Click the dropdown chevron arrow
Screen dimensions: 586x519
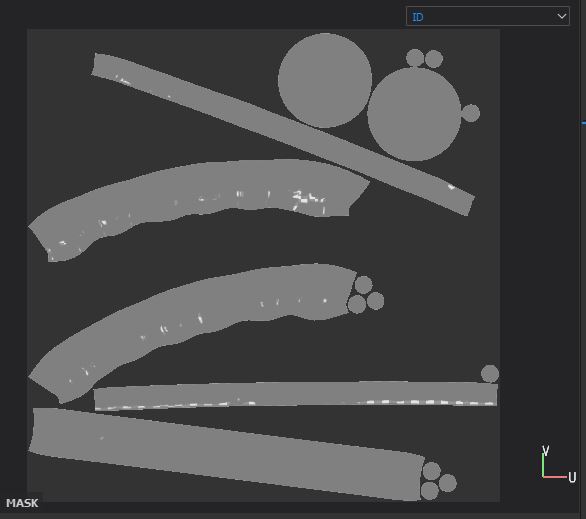(x=561, y=16)
